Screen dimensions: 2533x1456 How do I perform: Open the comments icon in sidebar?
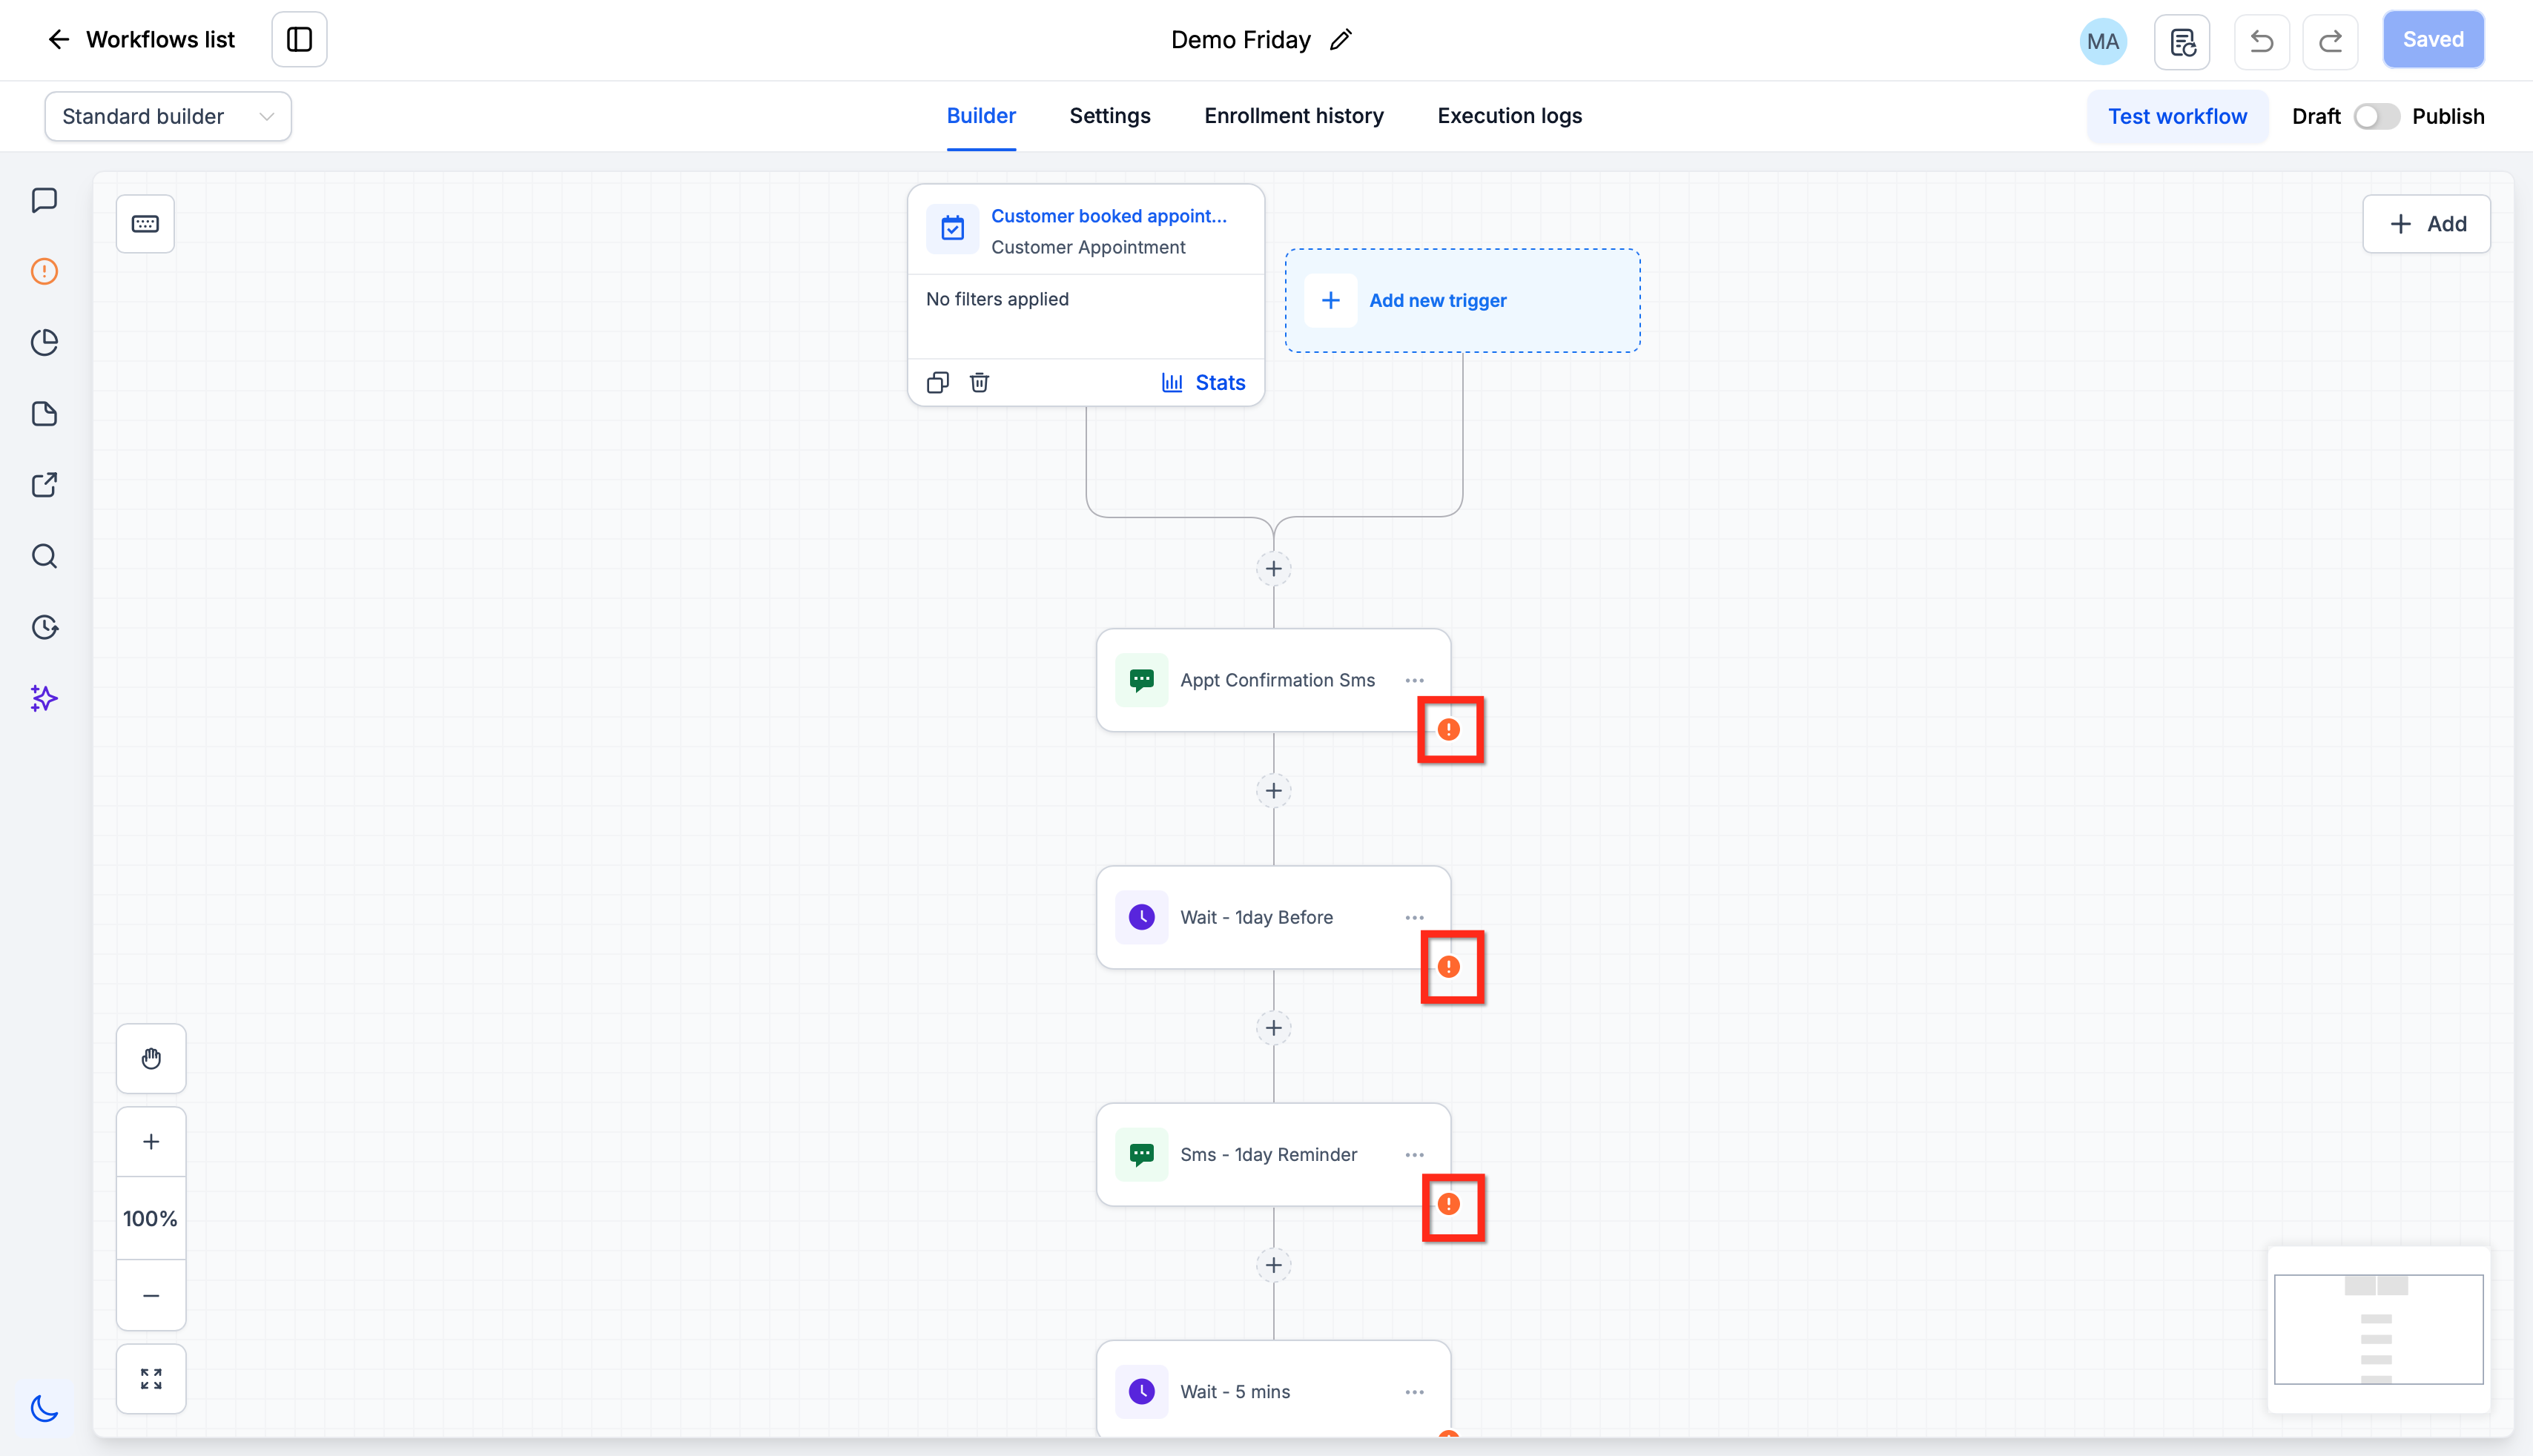pyautogui.click(x=44, y=200)
